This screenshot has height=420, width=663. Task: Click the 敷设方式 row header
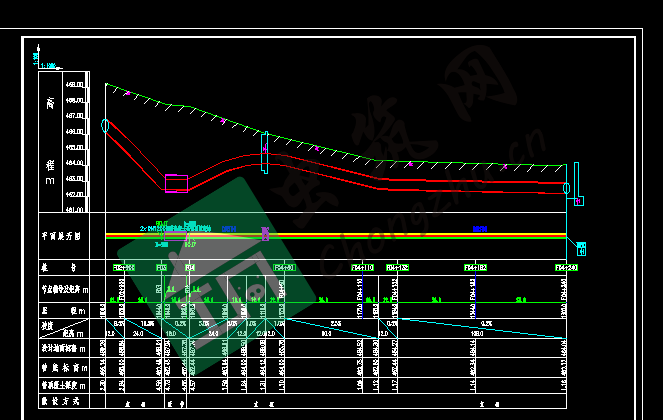tap(60, 400)
